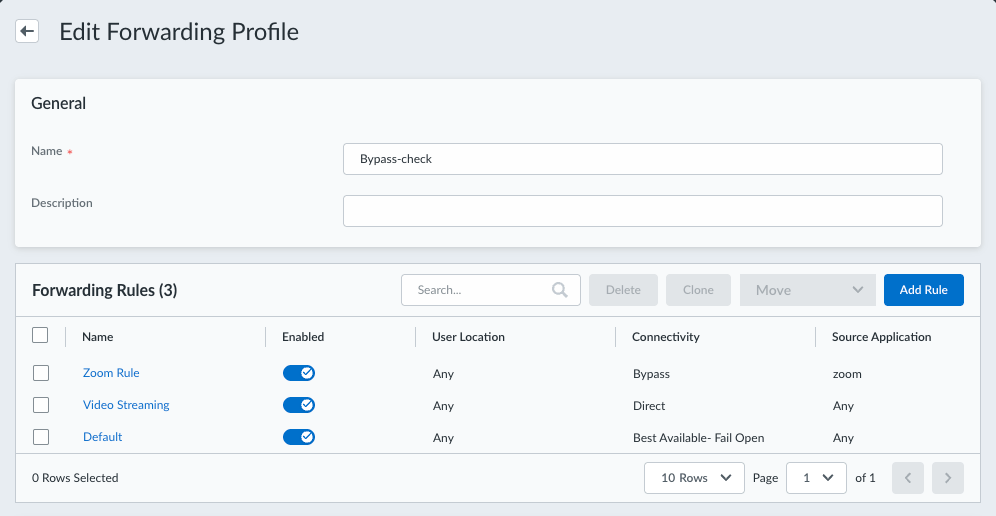Open the page number dropdown

click(816, 478)
